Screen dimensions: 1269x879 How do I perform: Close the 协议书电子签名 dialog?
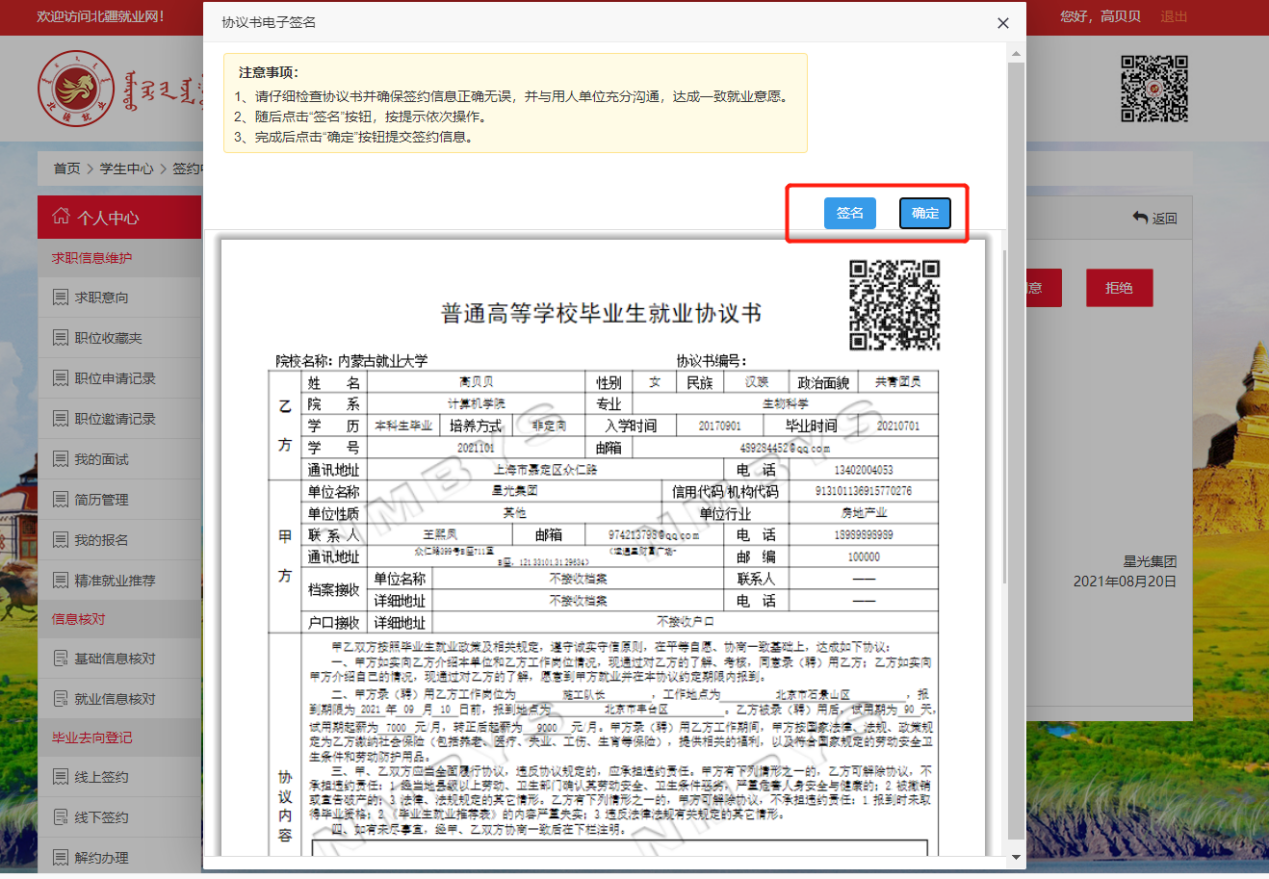(1003, 23)
